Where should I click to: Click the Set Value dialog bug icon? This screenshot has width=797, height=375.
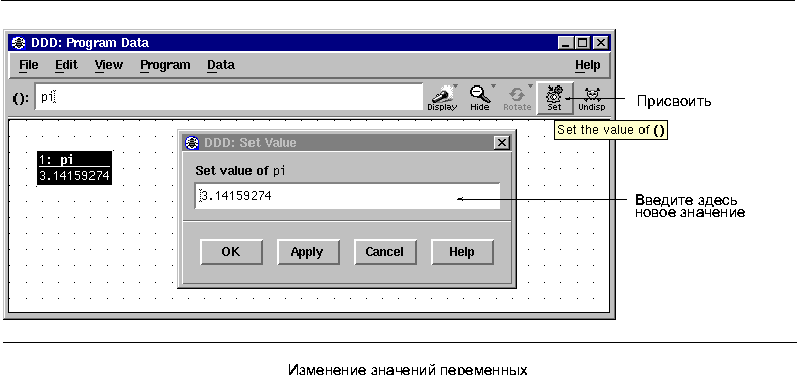click(x=192, y=143)
